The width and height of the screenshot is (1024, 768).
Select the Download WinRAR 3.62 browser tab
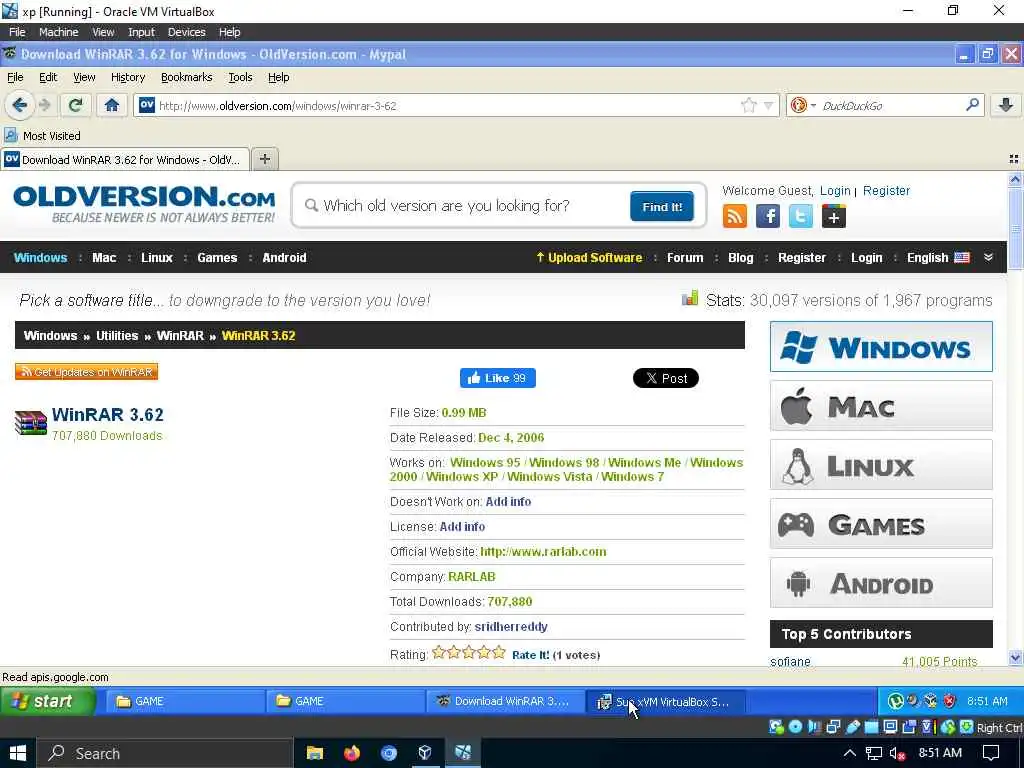[x=125, y=159]
